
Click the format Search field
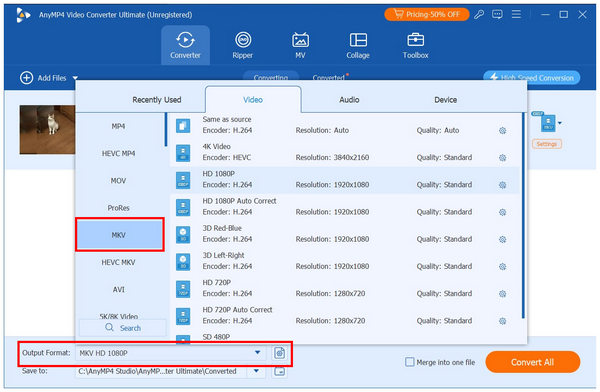point(123,328)
